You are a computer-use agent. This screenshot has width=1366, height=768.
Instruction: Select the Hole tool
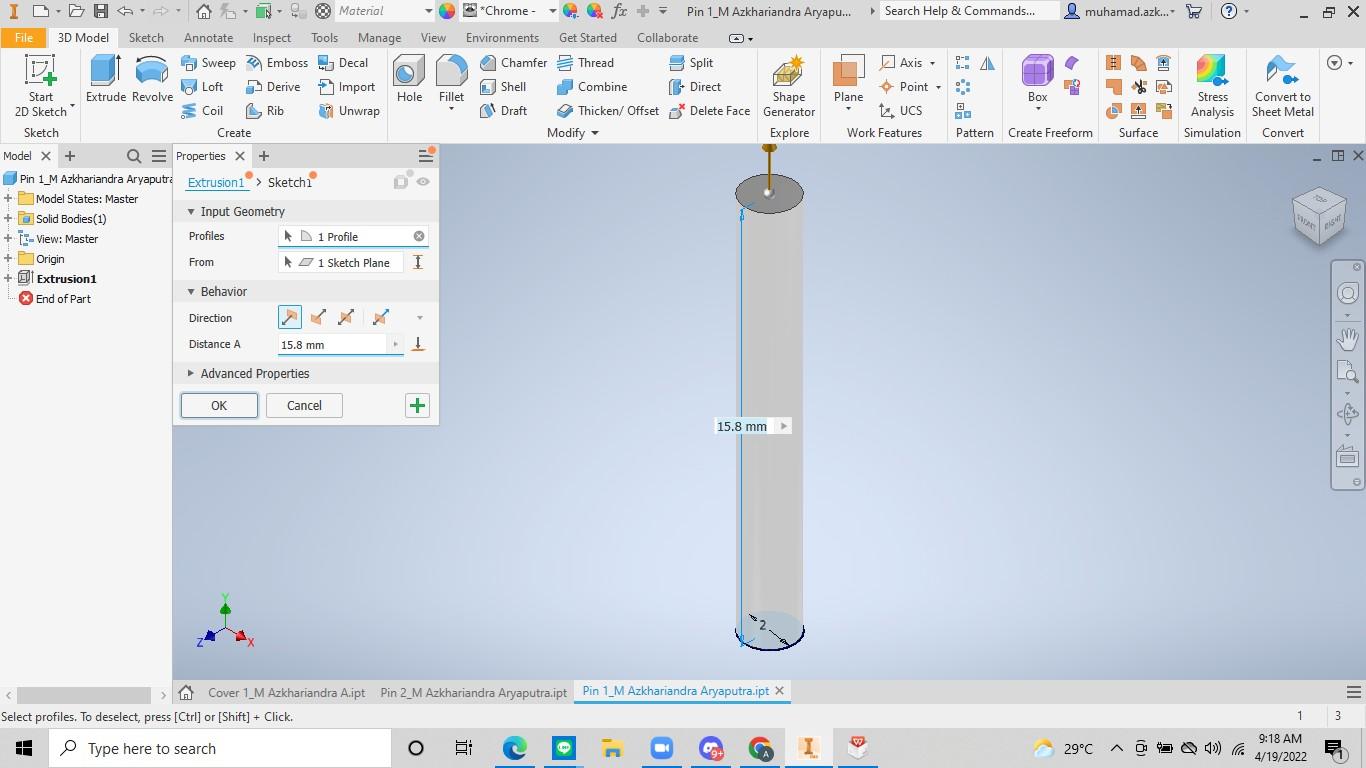tap(409, 78)
